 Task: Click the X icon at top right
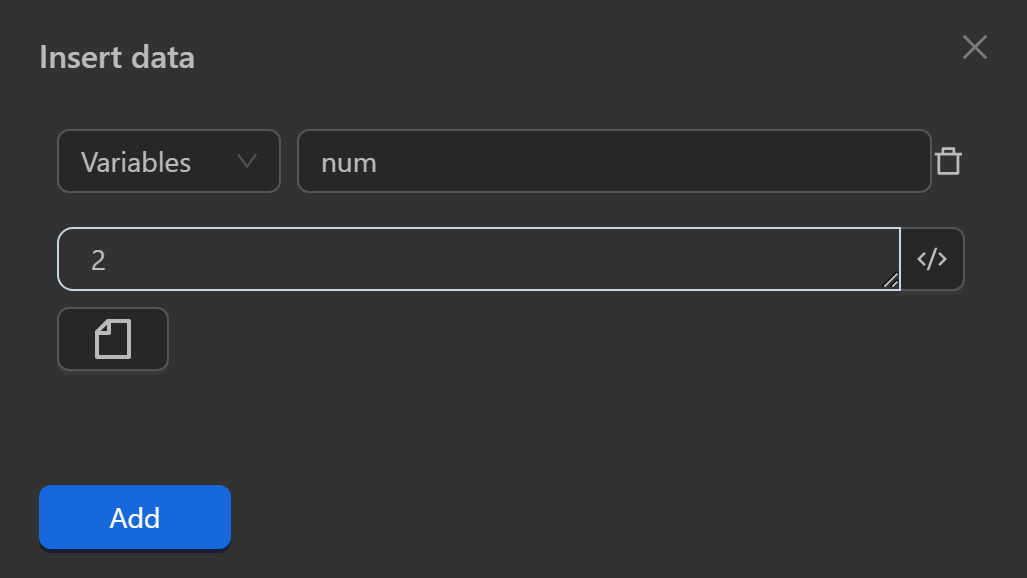[x=974, y=47]
